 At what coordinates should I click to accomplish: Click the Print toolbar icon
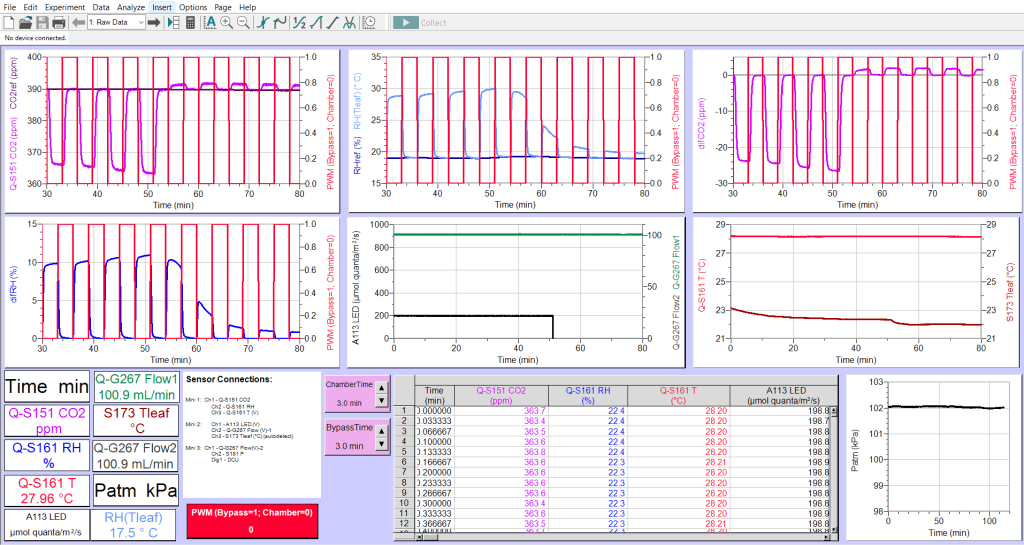58,22
